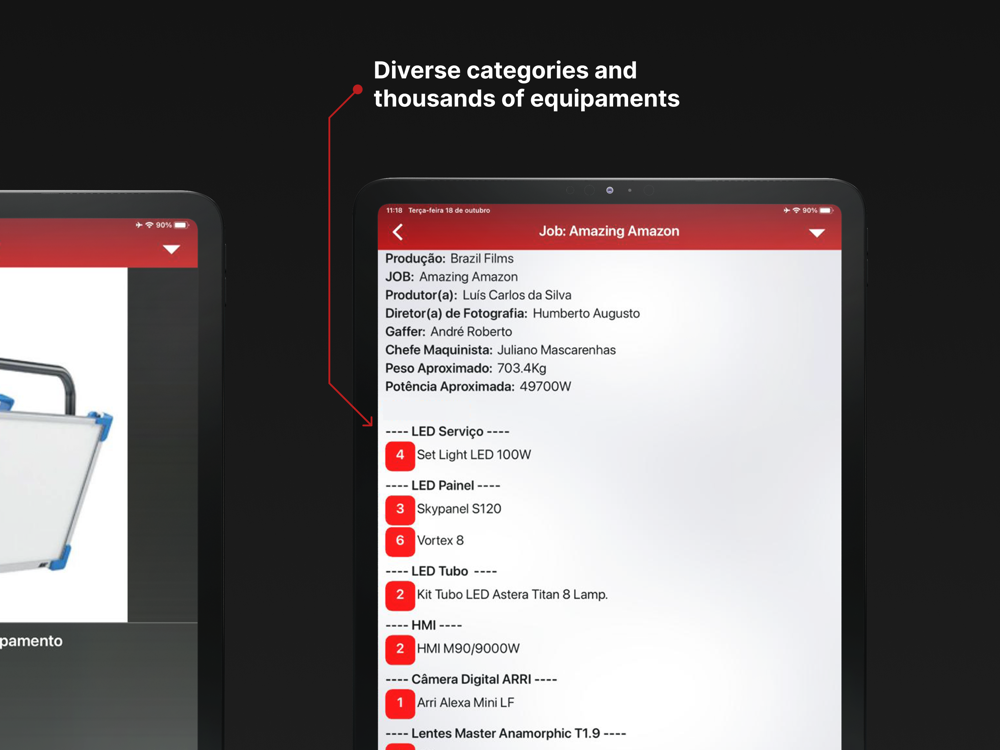Click Produtor(a): Luís Carlos da Silva line

pyautogui.click(x=478, y=295)
